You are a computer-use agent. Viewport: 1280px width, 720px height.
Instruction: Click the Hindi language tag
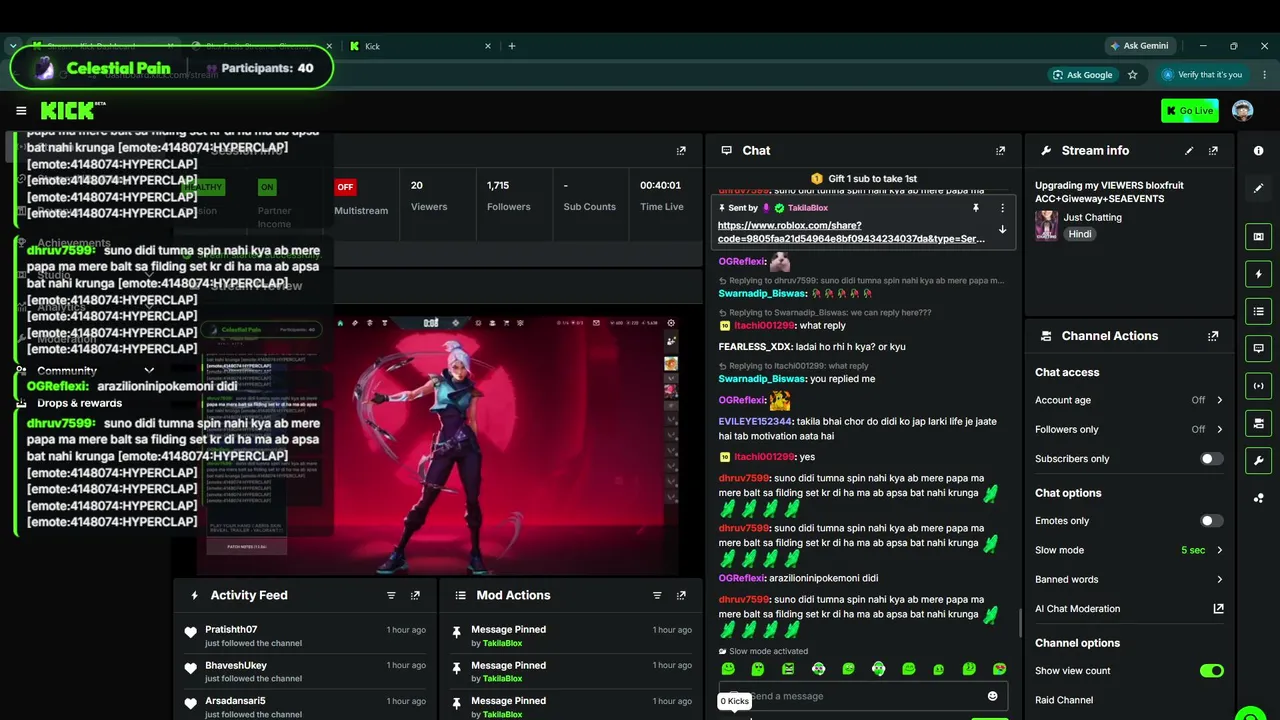pyautogui.click(x=1080, y=234)
